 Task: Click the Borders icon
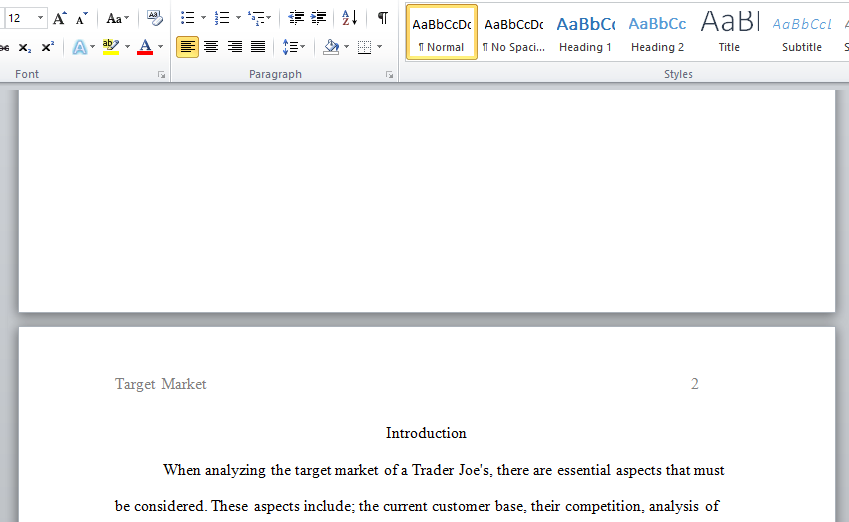coord(364,48)
